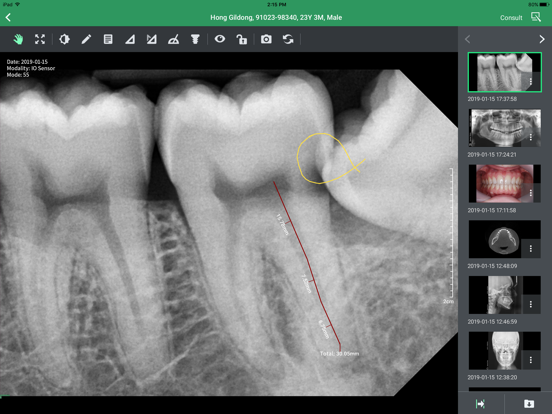Screen dimensions: 552x414
Task: Open the lateral cephalometric thumbnail 12:46:59
Action: click(504, 295)
